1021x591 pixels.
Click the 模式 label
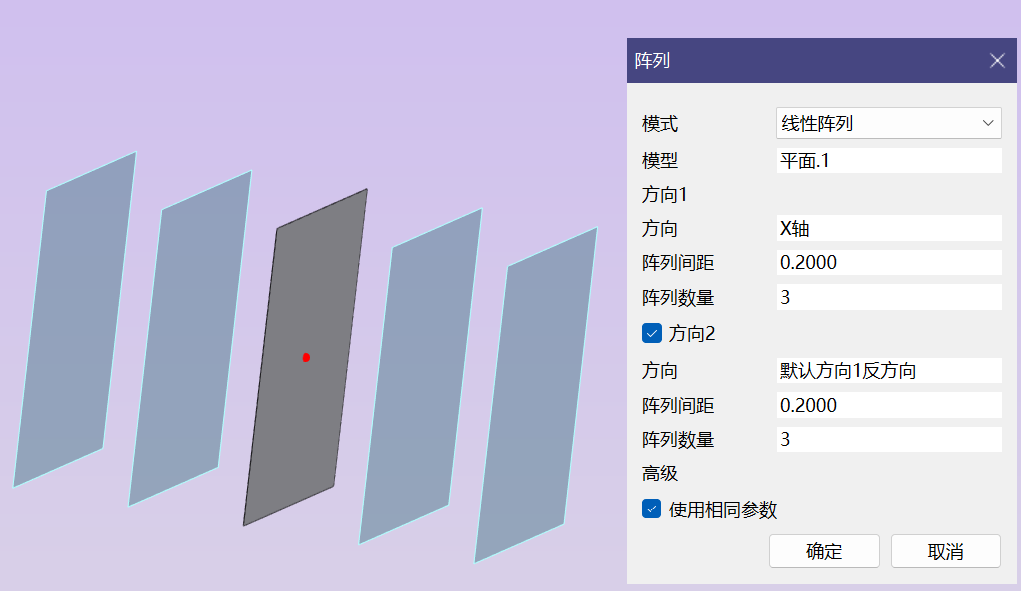(x=660, y=124)
